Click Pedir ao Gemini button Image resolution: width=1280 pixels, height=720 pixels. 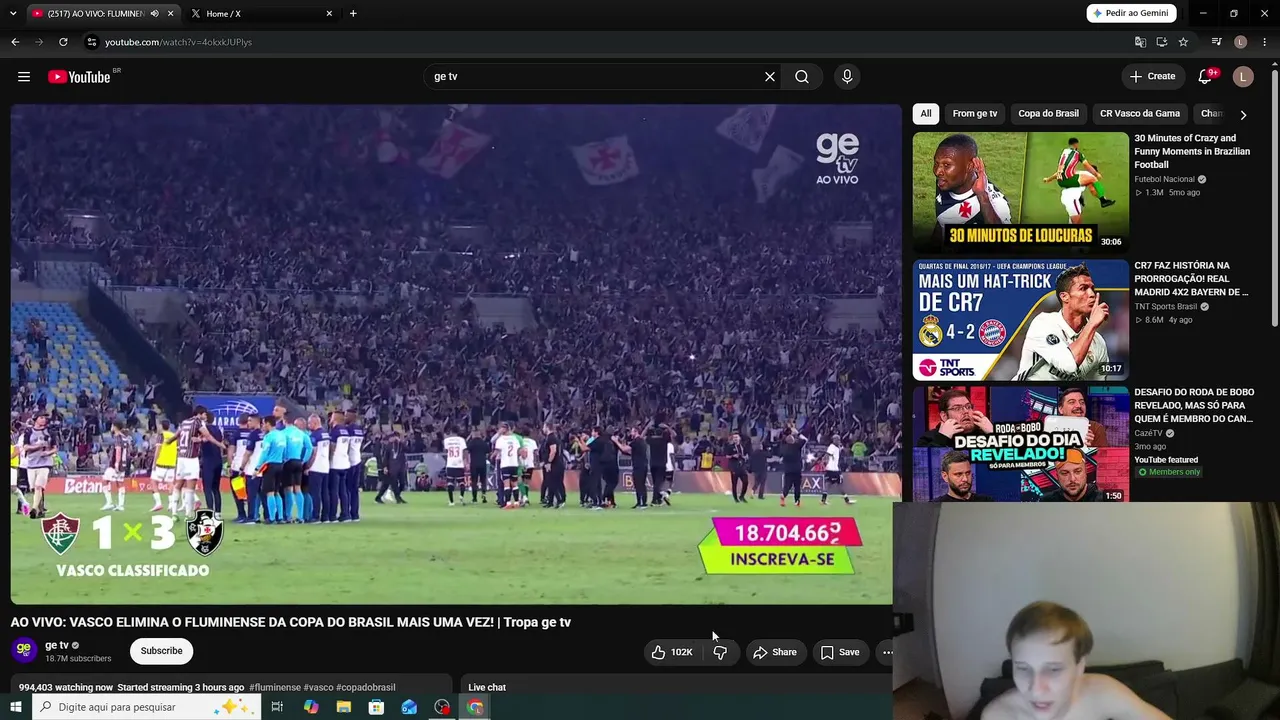click(1131, 13)
